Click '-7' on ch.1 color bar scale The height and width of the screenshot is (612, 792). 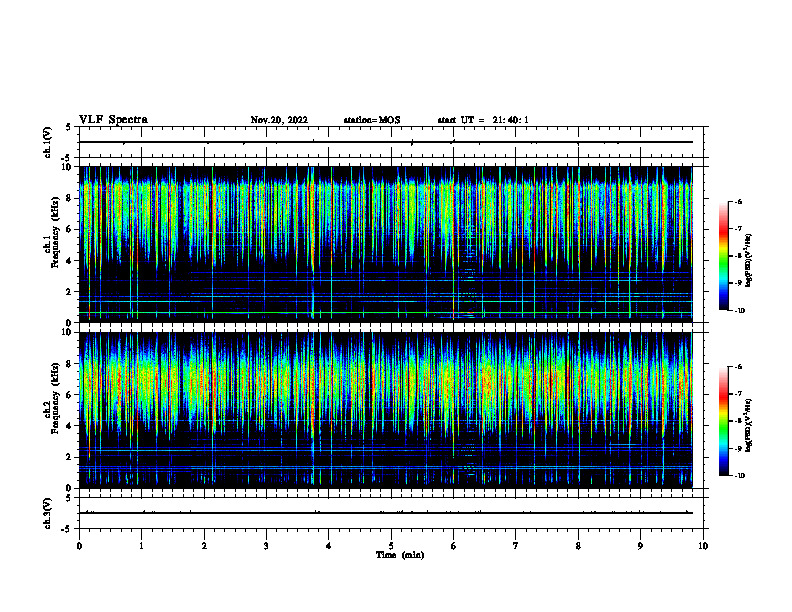coord(738,229)
